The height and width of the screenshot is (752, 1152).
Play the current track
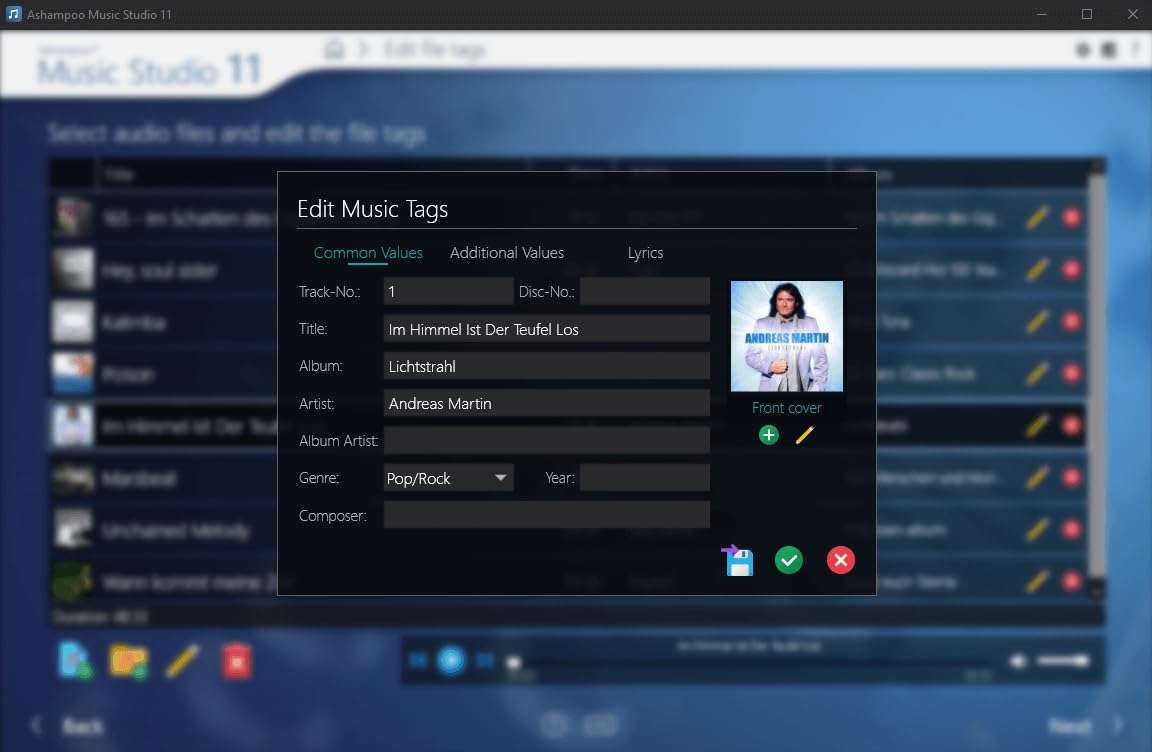click(x=451, y=660)
